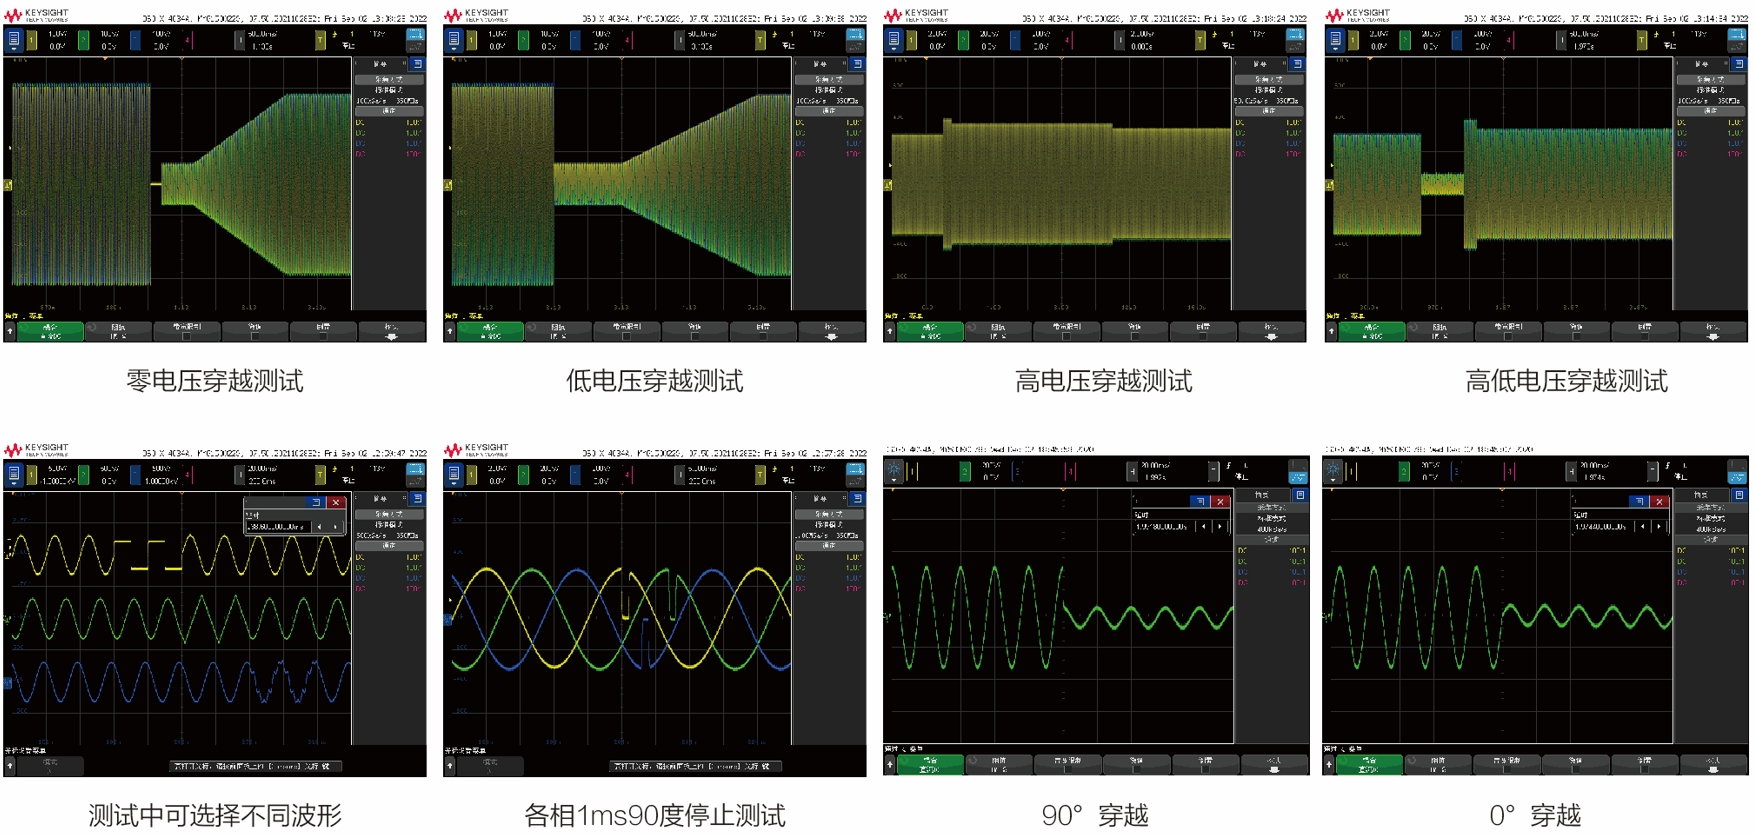Click blue channel 3 badge in waveform-selection scope
This screenshot has width=1754, height=836.
click(x=135, y=474)
